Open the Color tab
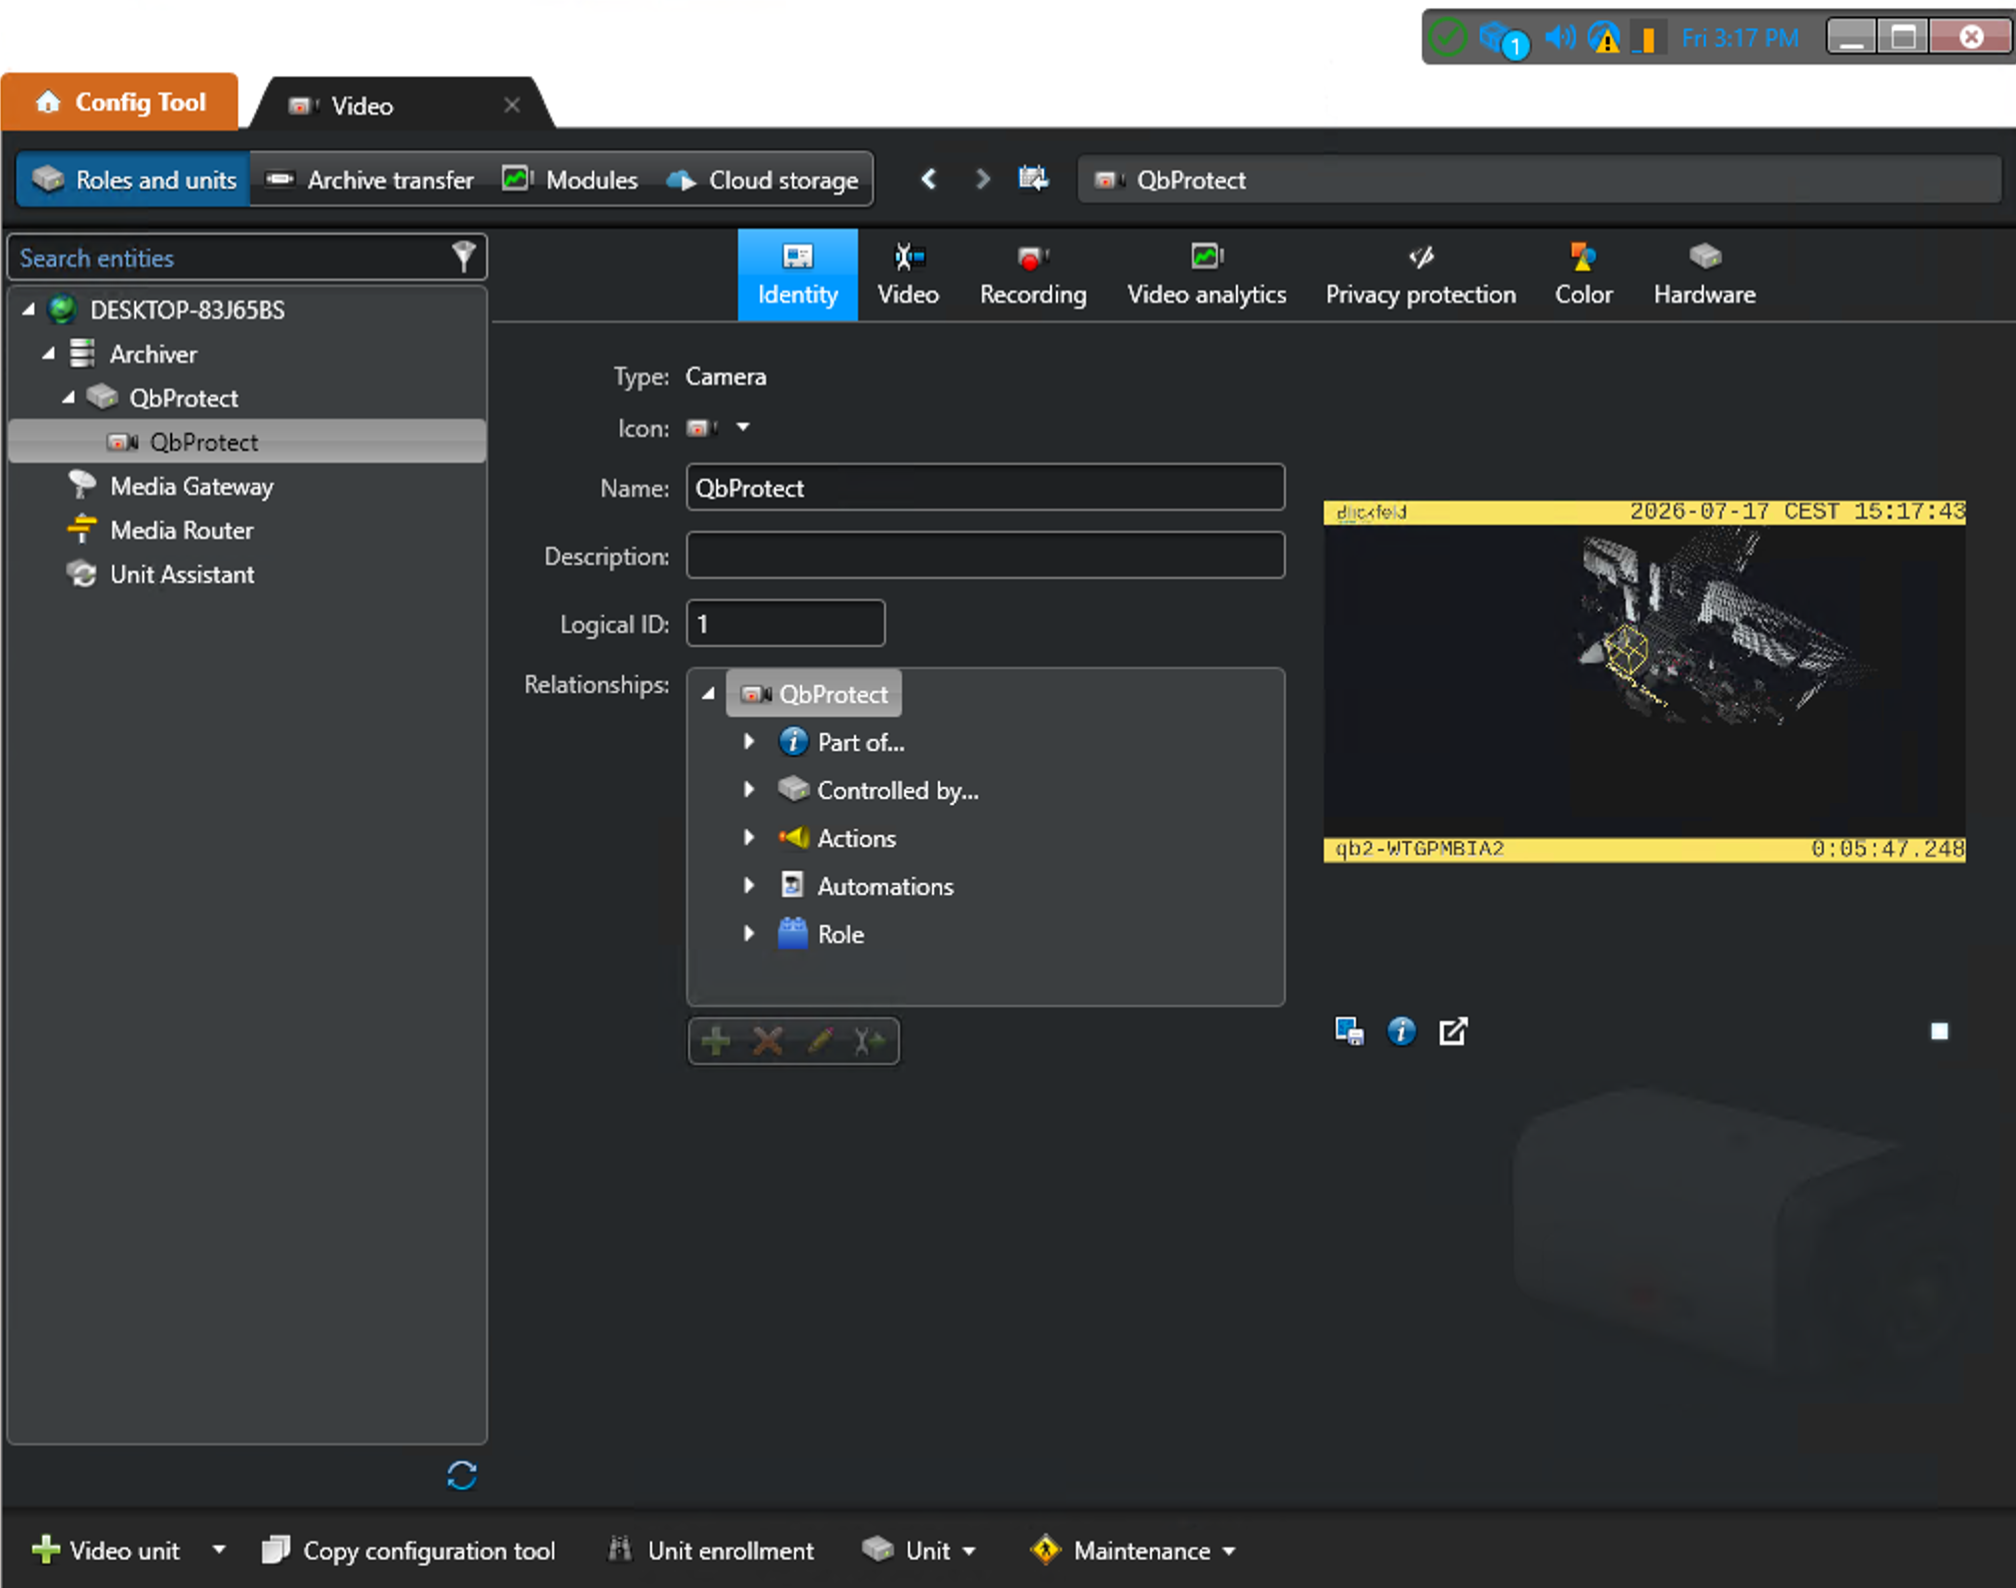 [1584, 275]
